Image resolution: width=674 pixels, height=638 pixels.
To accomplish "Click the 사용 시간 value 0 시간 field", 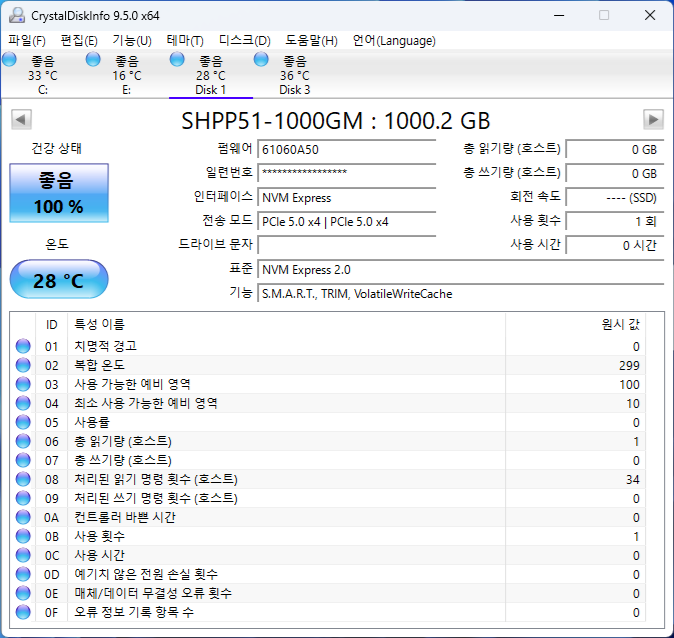I will point(615,245).
